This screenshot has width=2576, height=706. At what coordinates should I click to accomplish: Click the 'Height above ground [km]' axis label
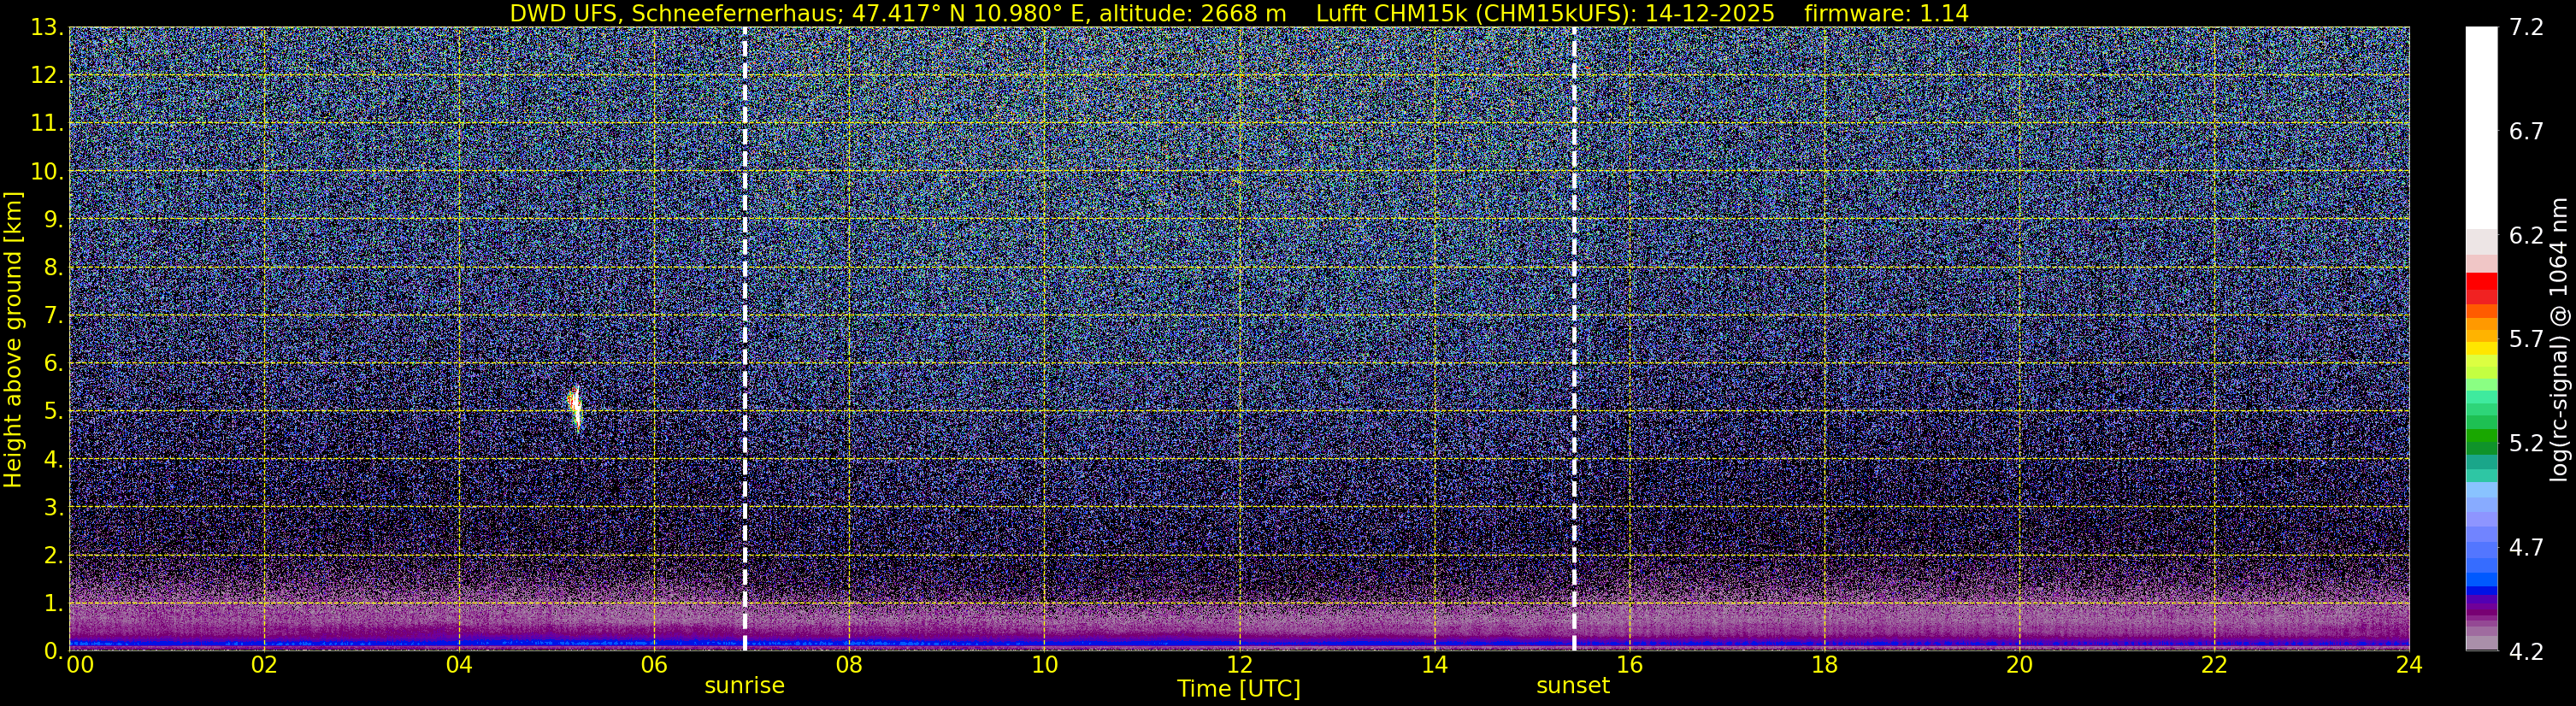point(13,340)
